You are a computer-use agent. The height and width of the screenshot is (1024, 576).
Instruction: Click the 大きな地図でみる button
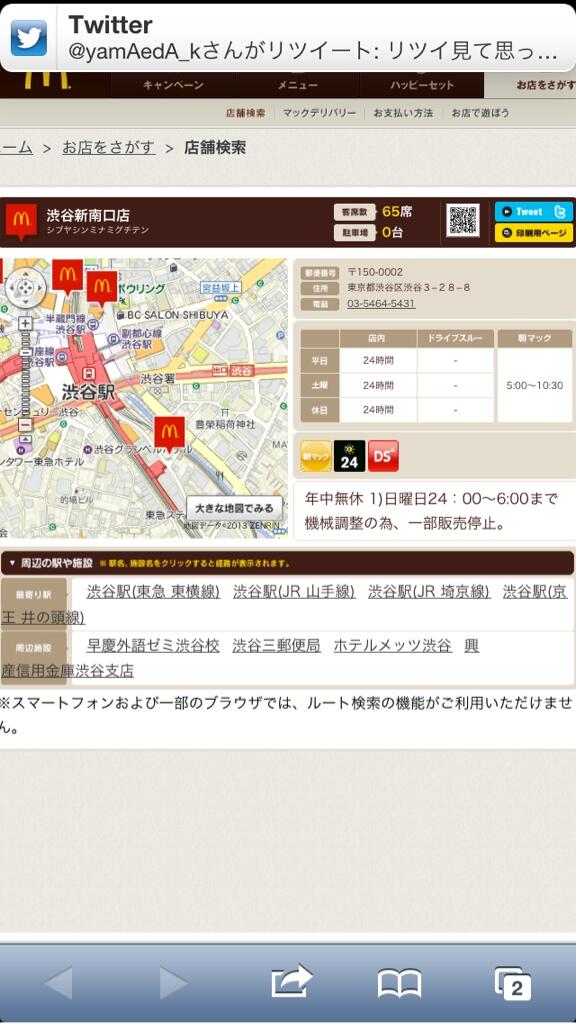[x=234, y=508]
